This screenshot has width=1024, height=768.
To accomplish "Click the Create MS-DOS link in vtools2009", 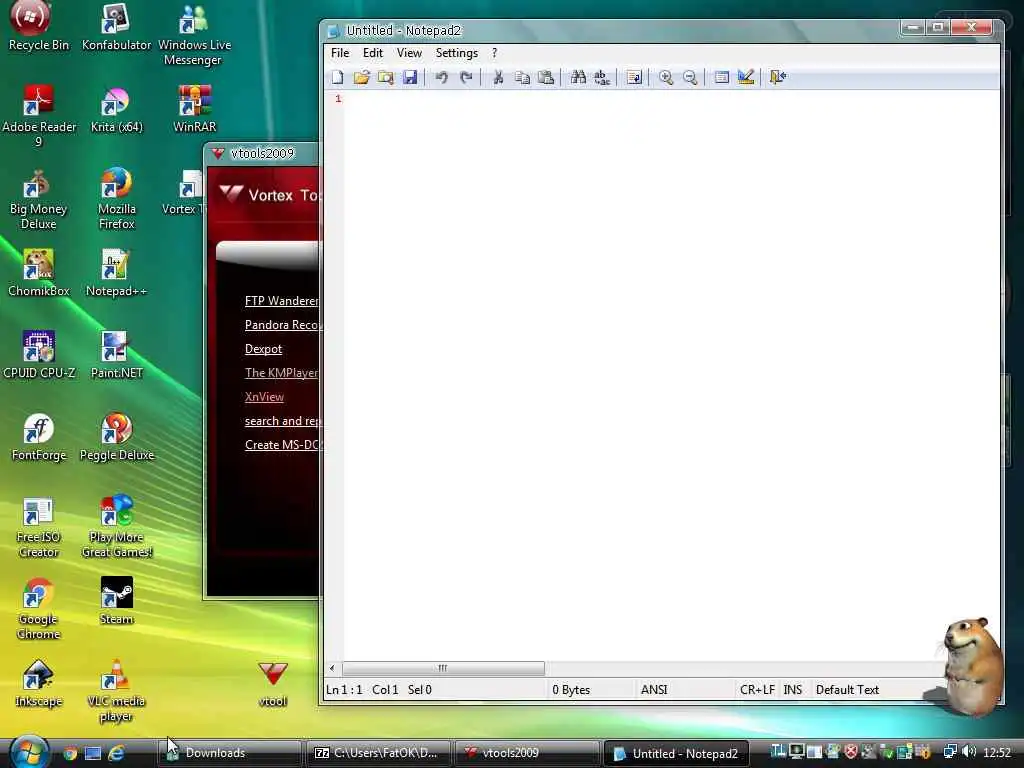I will tap(282, 445).
